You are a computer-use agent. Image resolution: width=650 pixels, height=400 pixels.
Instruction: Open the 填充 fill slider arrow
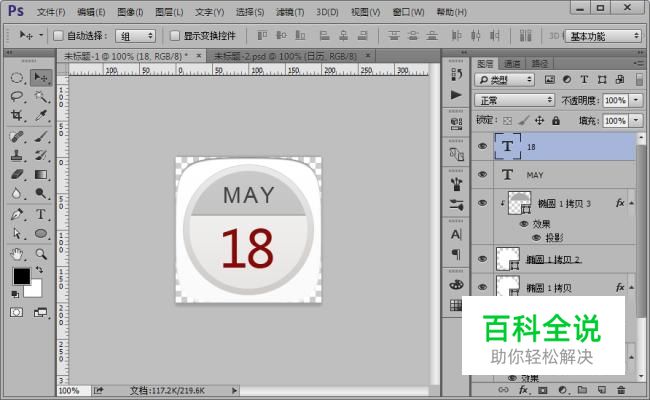[x=636, y=121]
